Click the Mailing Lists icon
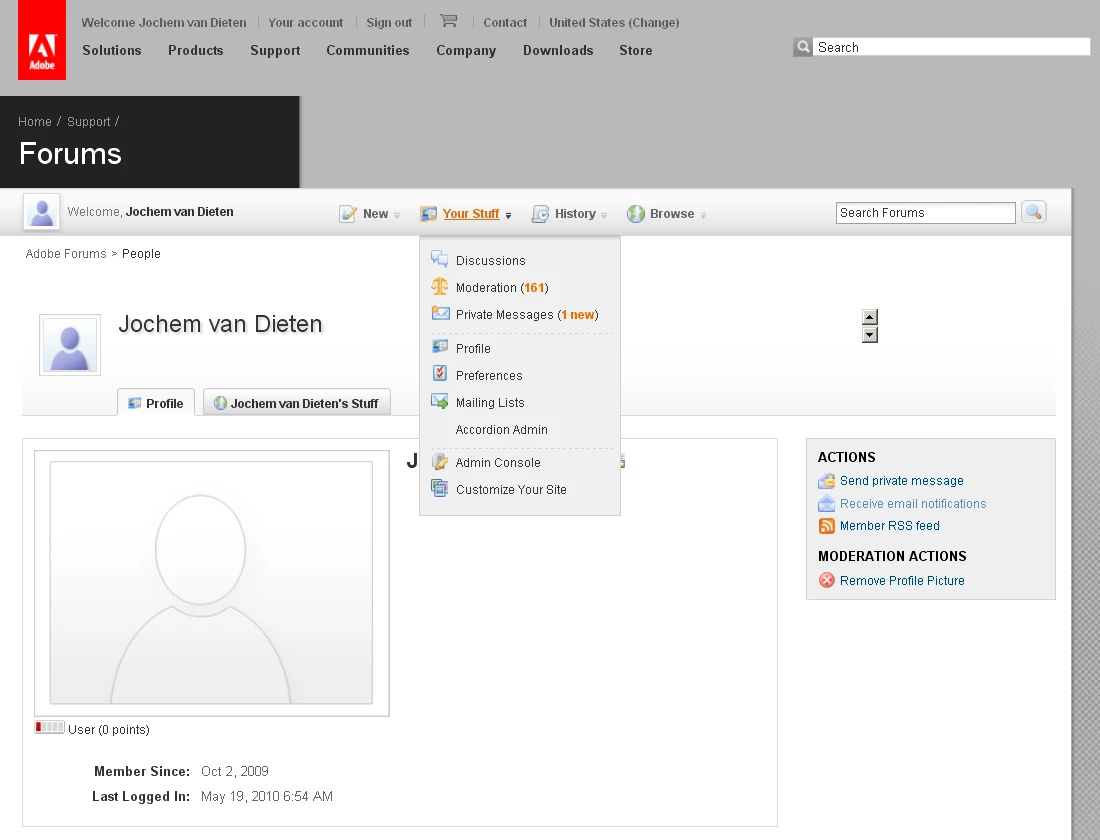 439,401
